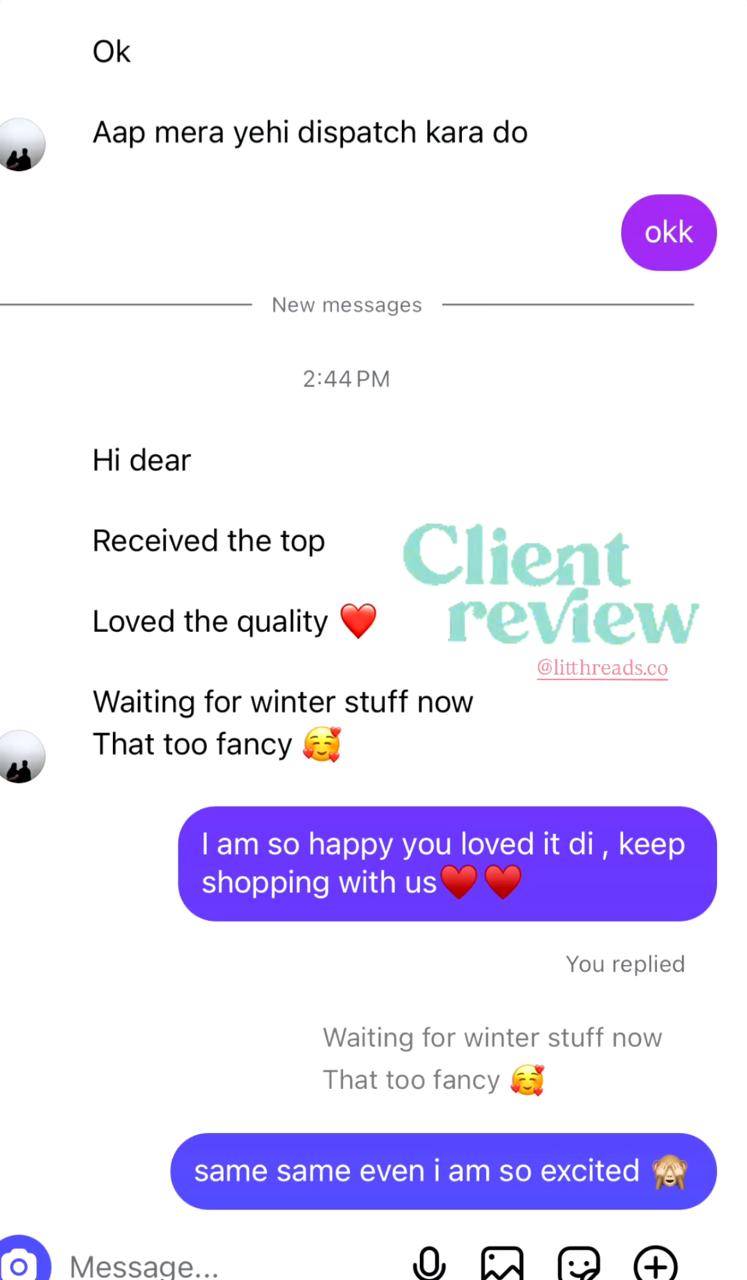
Task: Tap the 'Client review' overlay text
Action: [551, 584]
